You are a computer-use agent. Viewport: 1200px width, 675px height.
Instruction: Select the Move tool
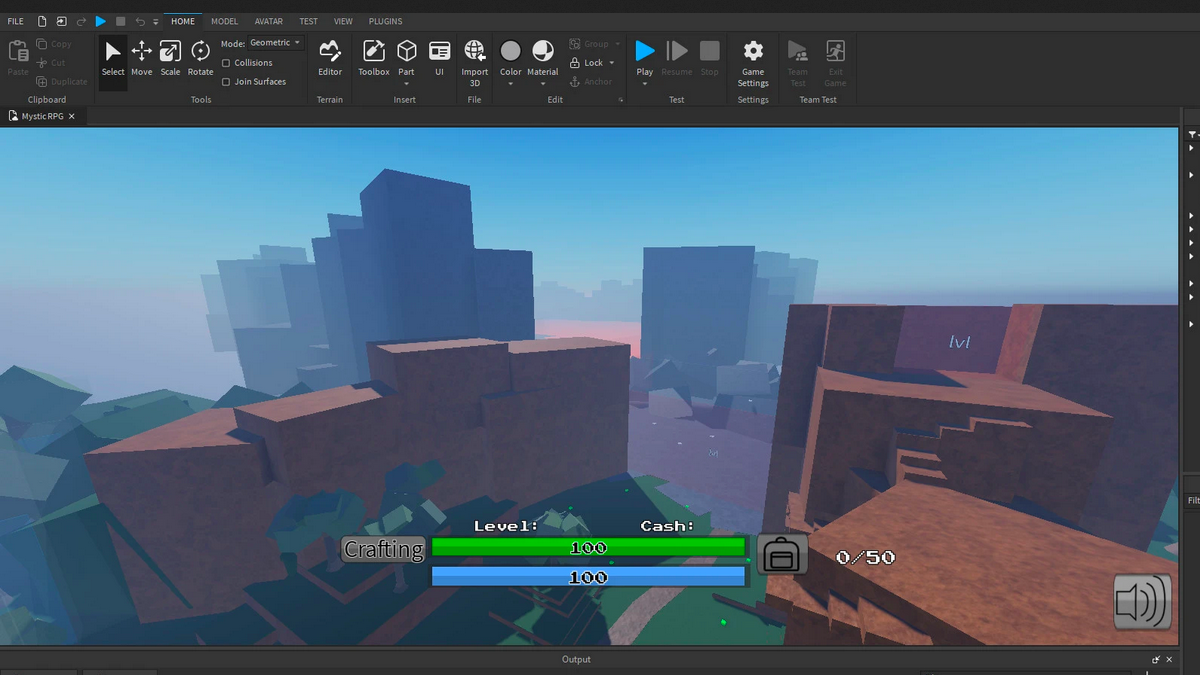coord(142,57)
